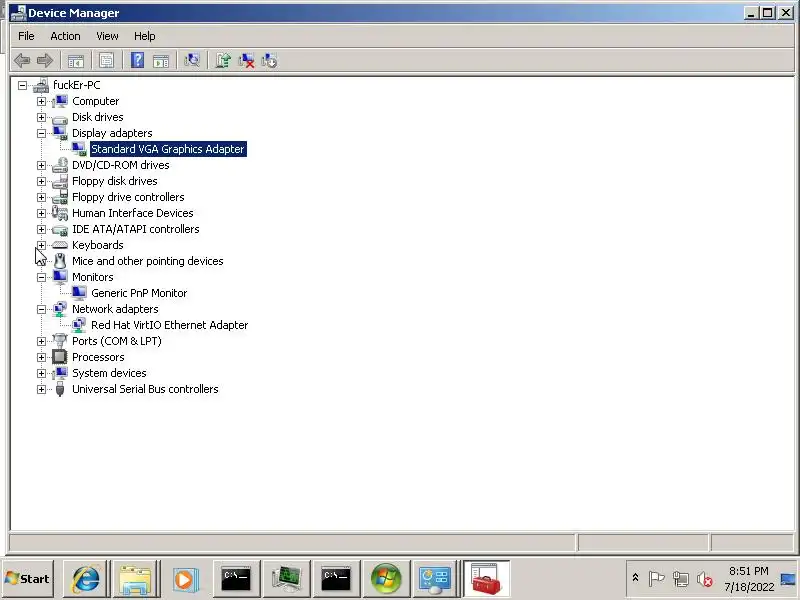Image resolution: width=800 pixels, height=600 pixels.
Task: Open Windows Explorer folder from taskbar
Action: pos(135,579)
